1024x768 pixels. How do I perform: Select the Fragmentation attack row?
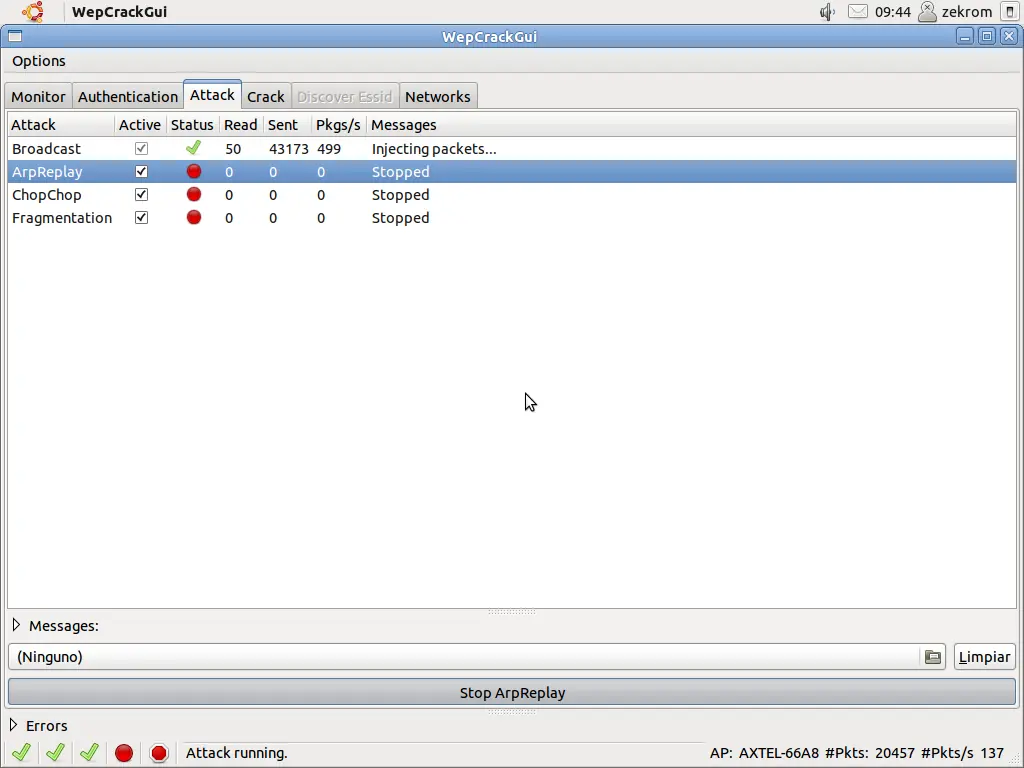click(512, 217)
